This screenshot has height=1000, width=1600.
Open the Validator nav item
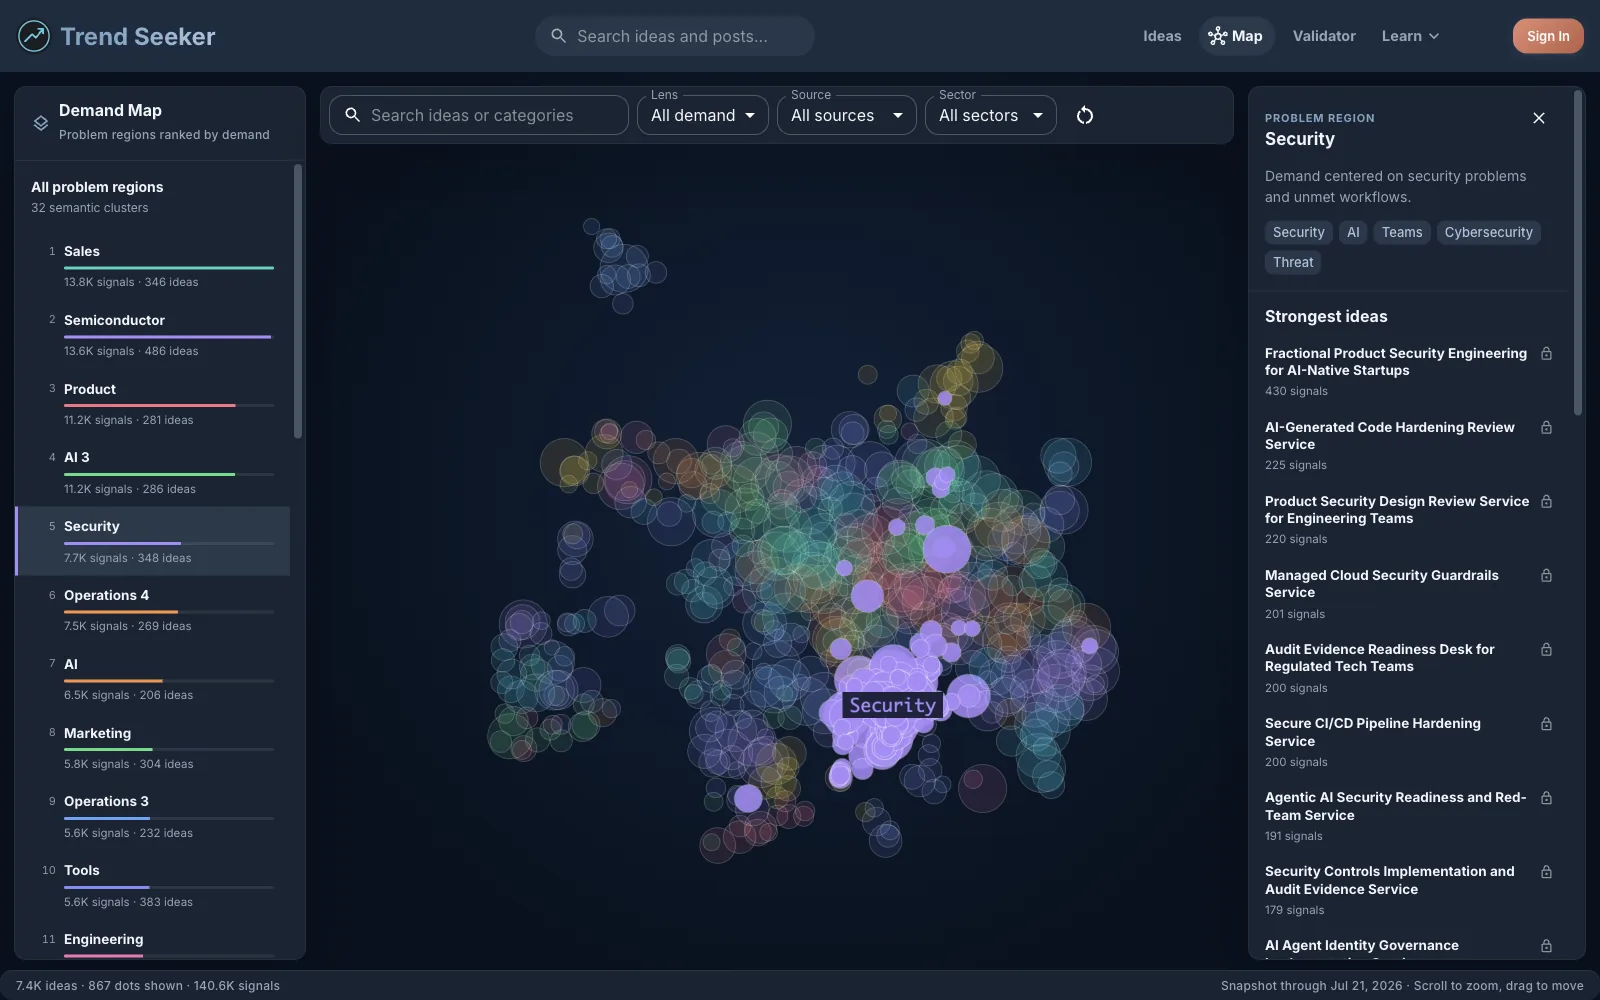tap(1324, 36)
